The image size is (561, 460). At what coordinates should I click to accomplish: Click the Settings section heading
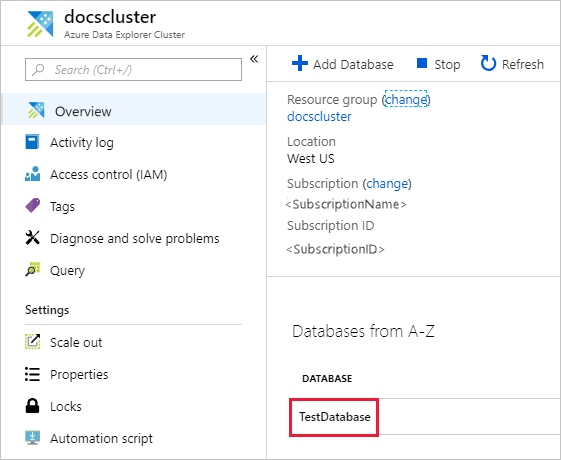(47, 310)
